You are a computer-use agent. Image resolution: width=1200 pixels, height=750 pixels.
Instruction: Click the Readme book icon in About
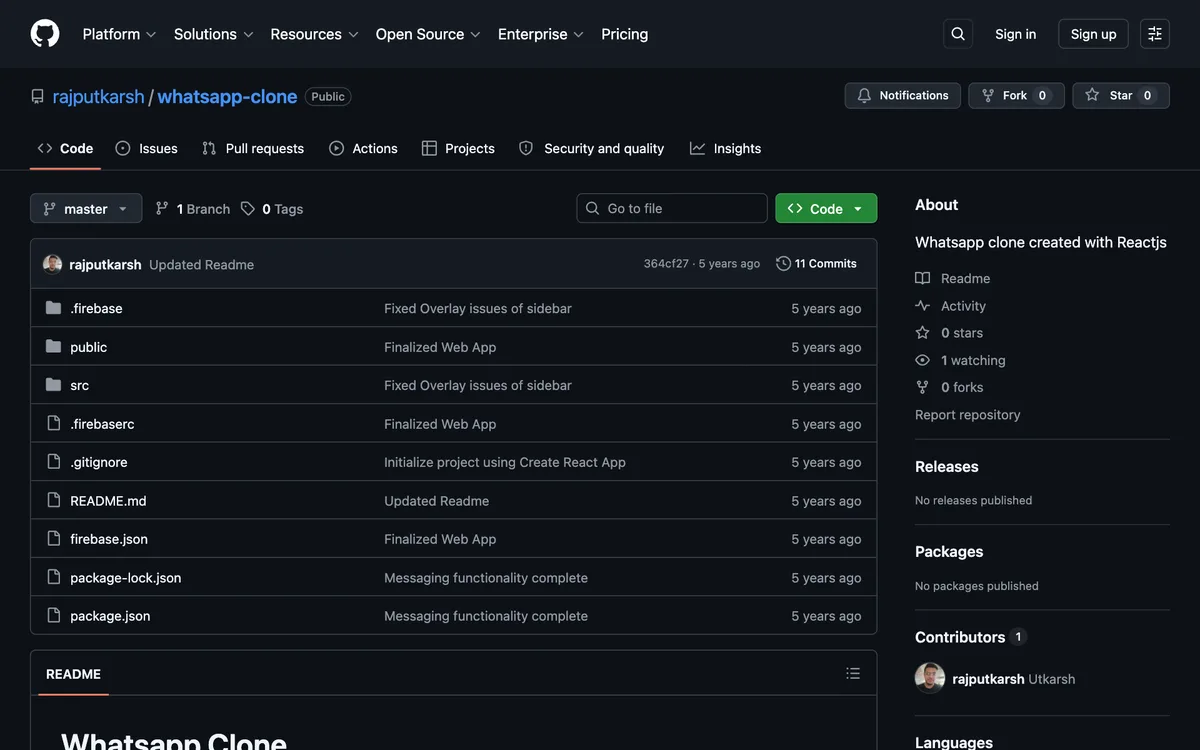tap(922, 279)
